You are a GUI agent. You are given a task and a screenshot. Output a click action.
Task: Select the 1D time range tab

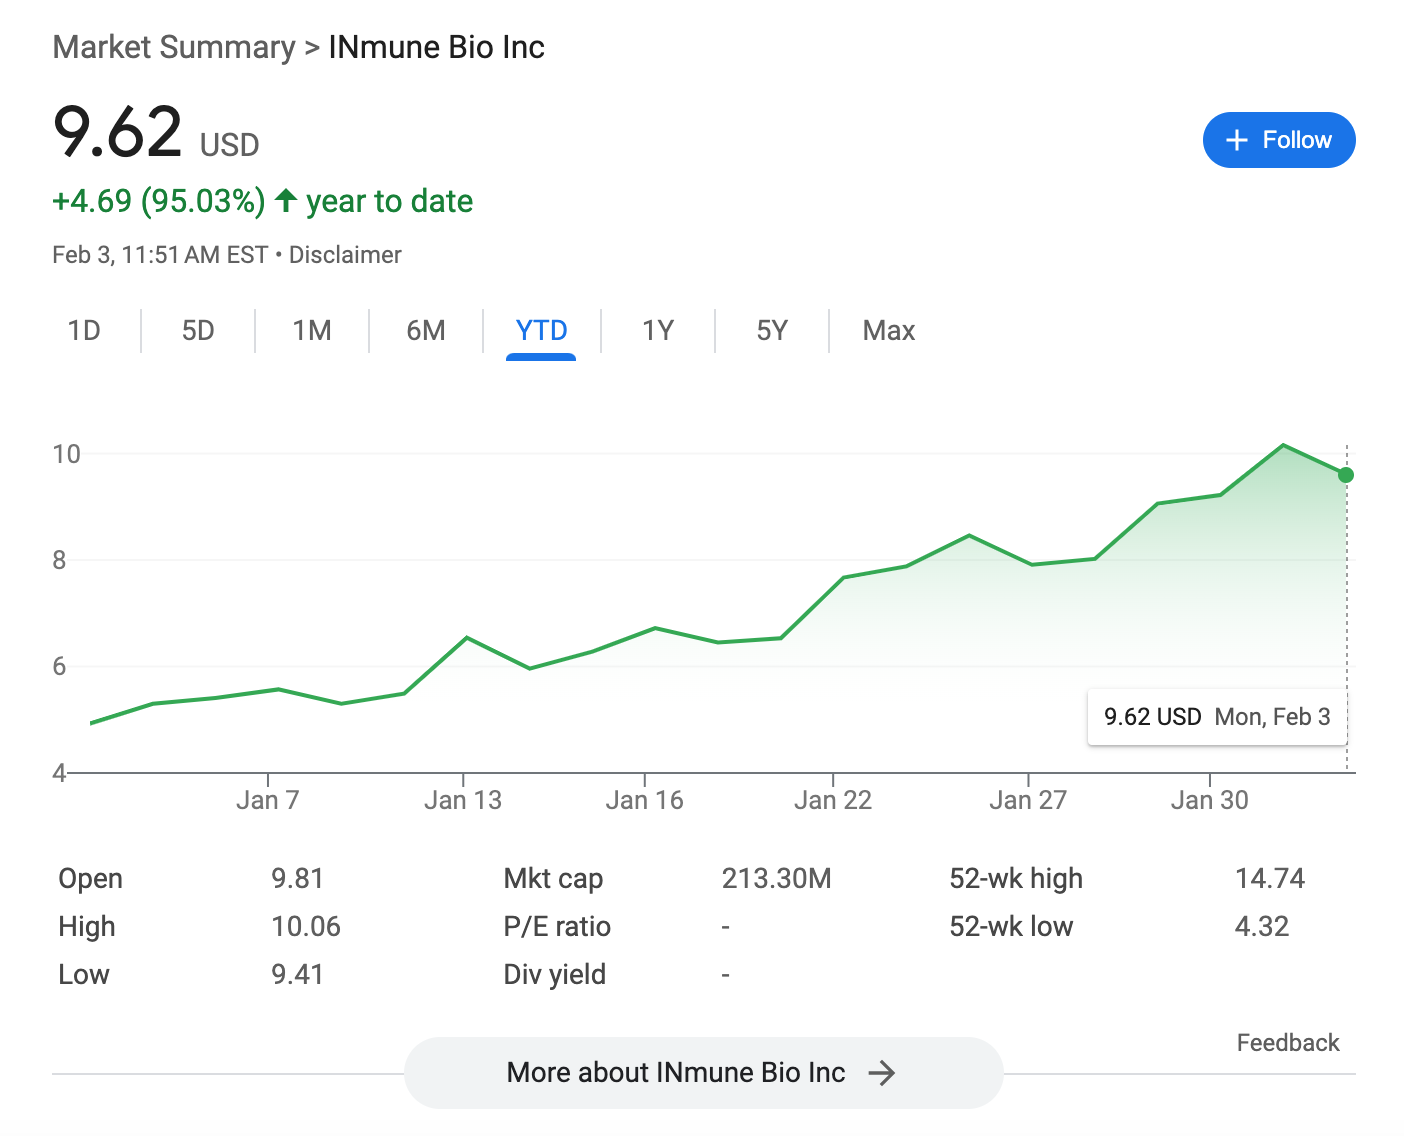(x=84, y=331)
